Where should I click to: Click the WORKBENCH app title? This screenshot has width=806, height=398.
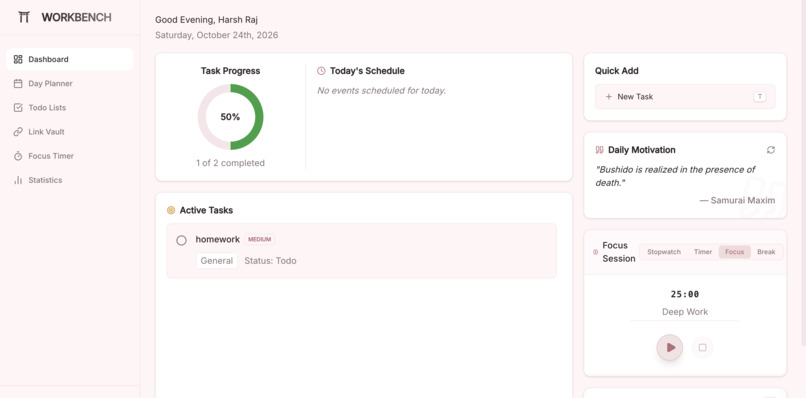click(x=76, y=17)
